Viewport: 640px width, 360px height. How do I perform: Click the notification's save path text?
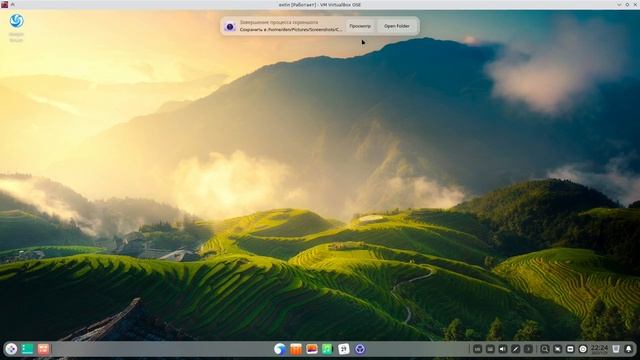tap(291, 29)
